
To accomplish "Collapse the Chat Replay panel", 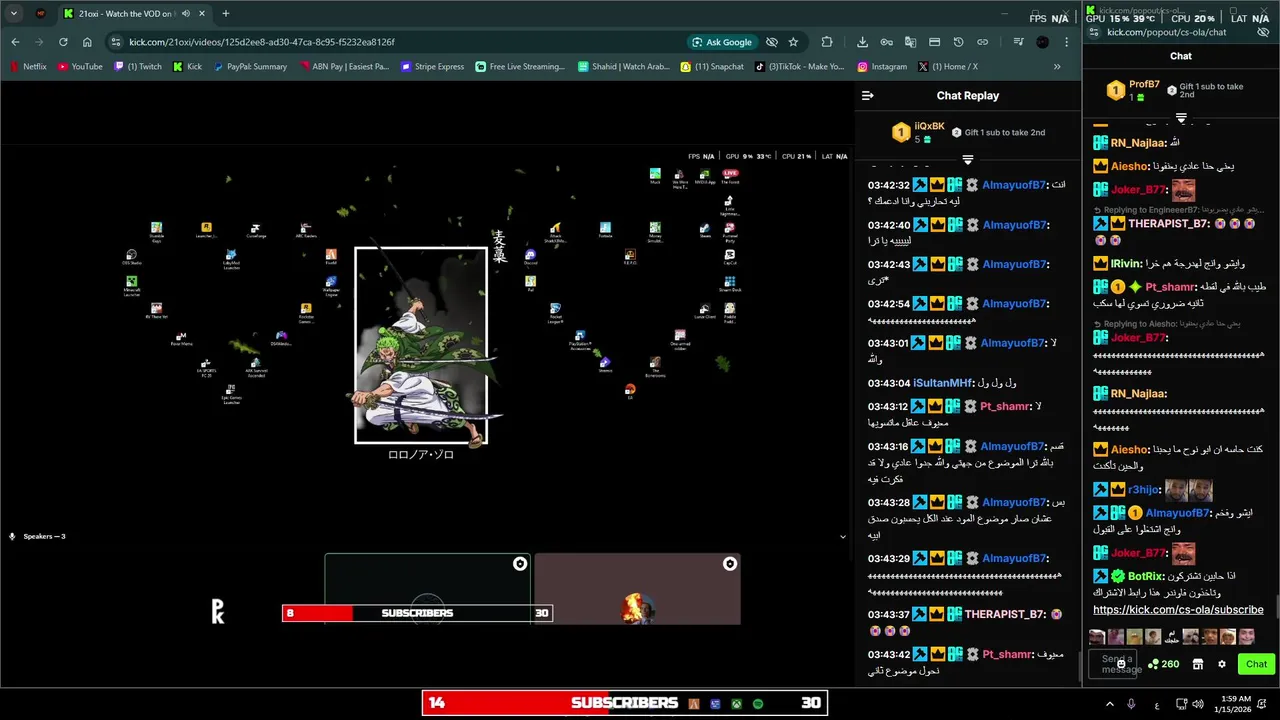I will tap(868, 96).
